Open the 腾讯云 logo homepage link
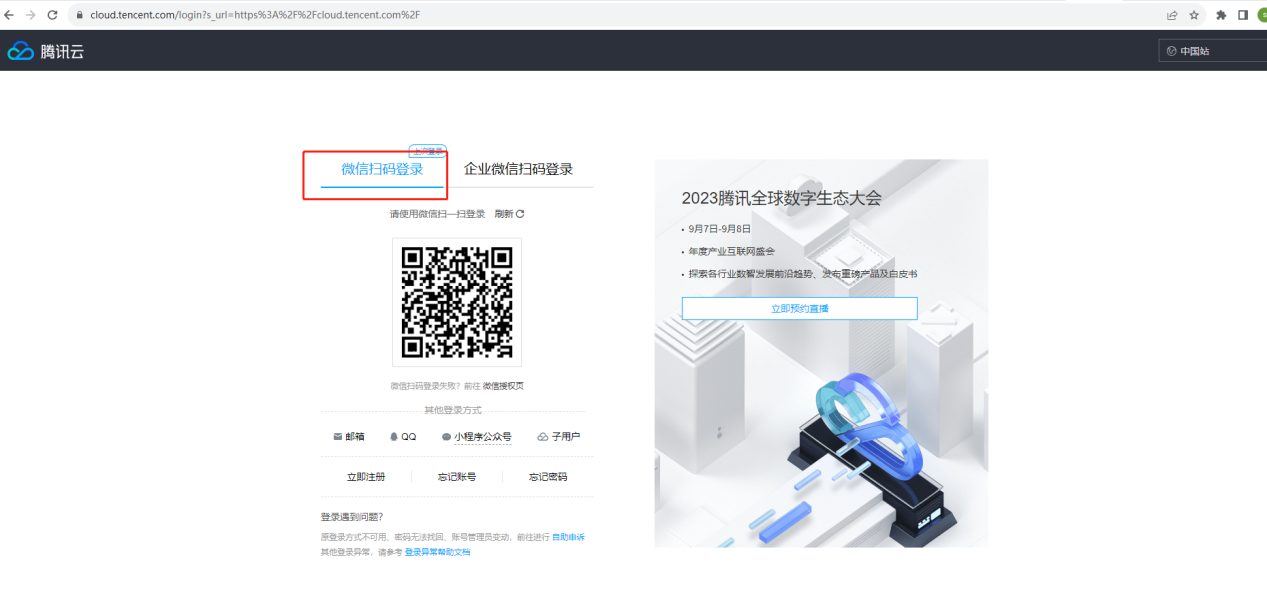The height and width of the screenshot is (615, 1267). point(46,51)
